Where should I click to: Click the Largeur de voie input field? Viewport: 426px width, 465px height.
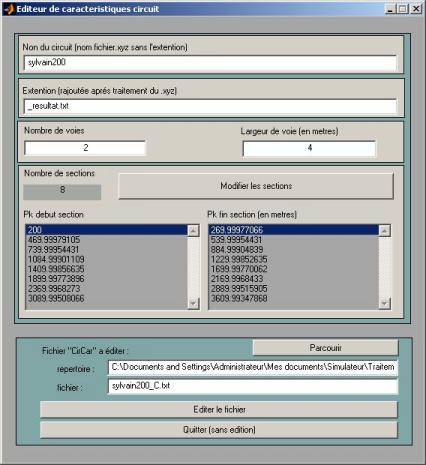(309, 148)
